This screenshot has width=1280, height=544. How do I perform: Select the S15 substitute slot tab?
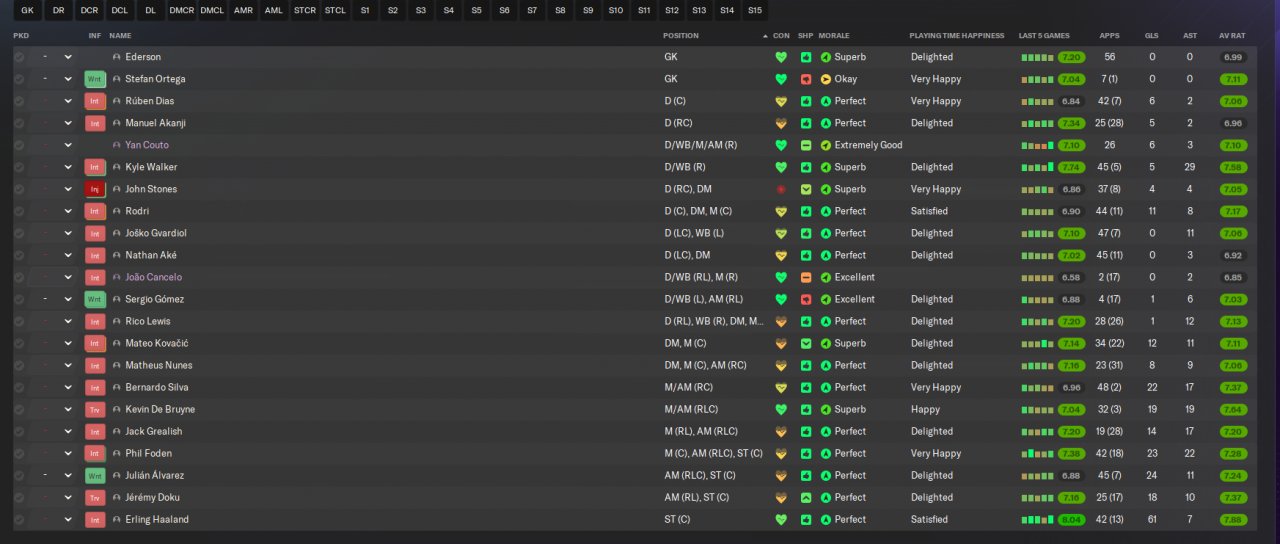pos(755,10)
